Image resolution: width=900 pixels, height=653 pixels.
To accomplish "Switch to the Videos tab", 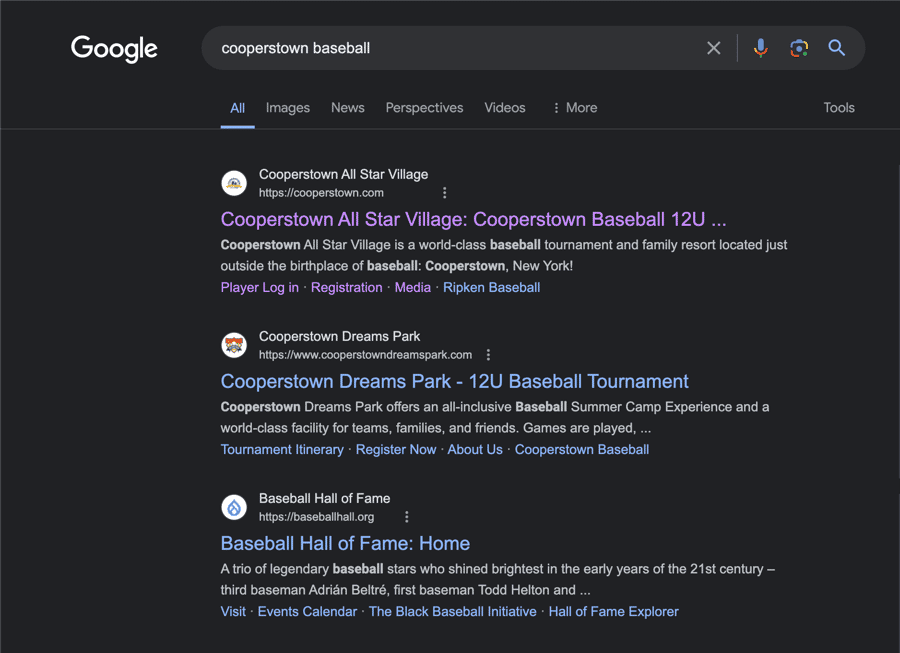I will pos(505,108).
